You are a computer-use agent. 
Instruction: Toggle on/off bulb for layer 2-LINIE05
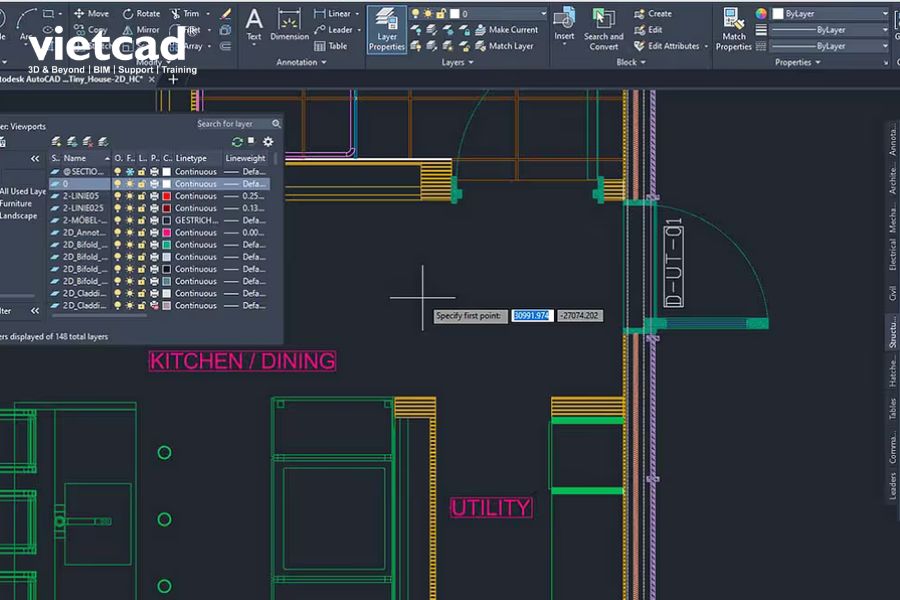click(x=118, y=196)
